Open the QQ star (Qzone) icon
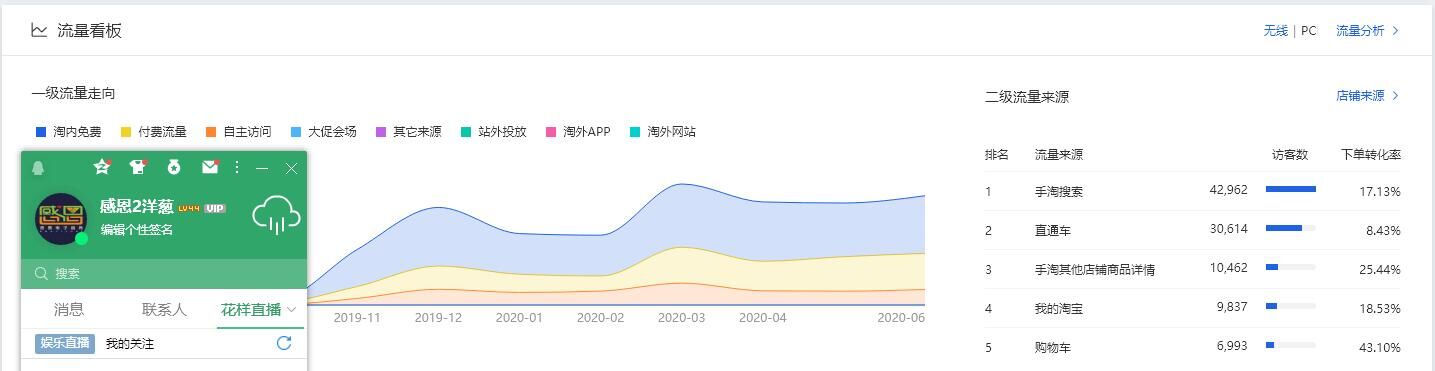The width and height of the screenshot is (1435, 371). [102, 167]
